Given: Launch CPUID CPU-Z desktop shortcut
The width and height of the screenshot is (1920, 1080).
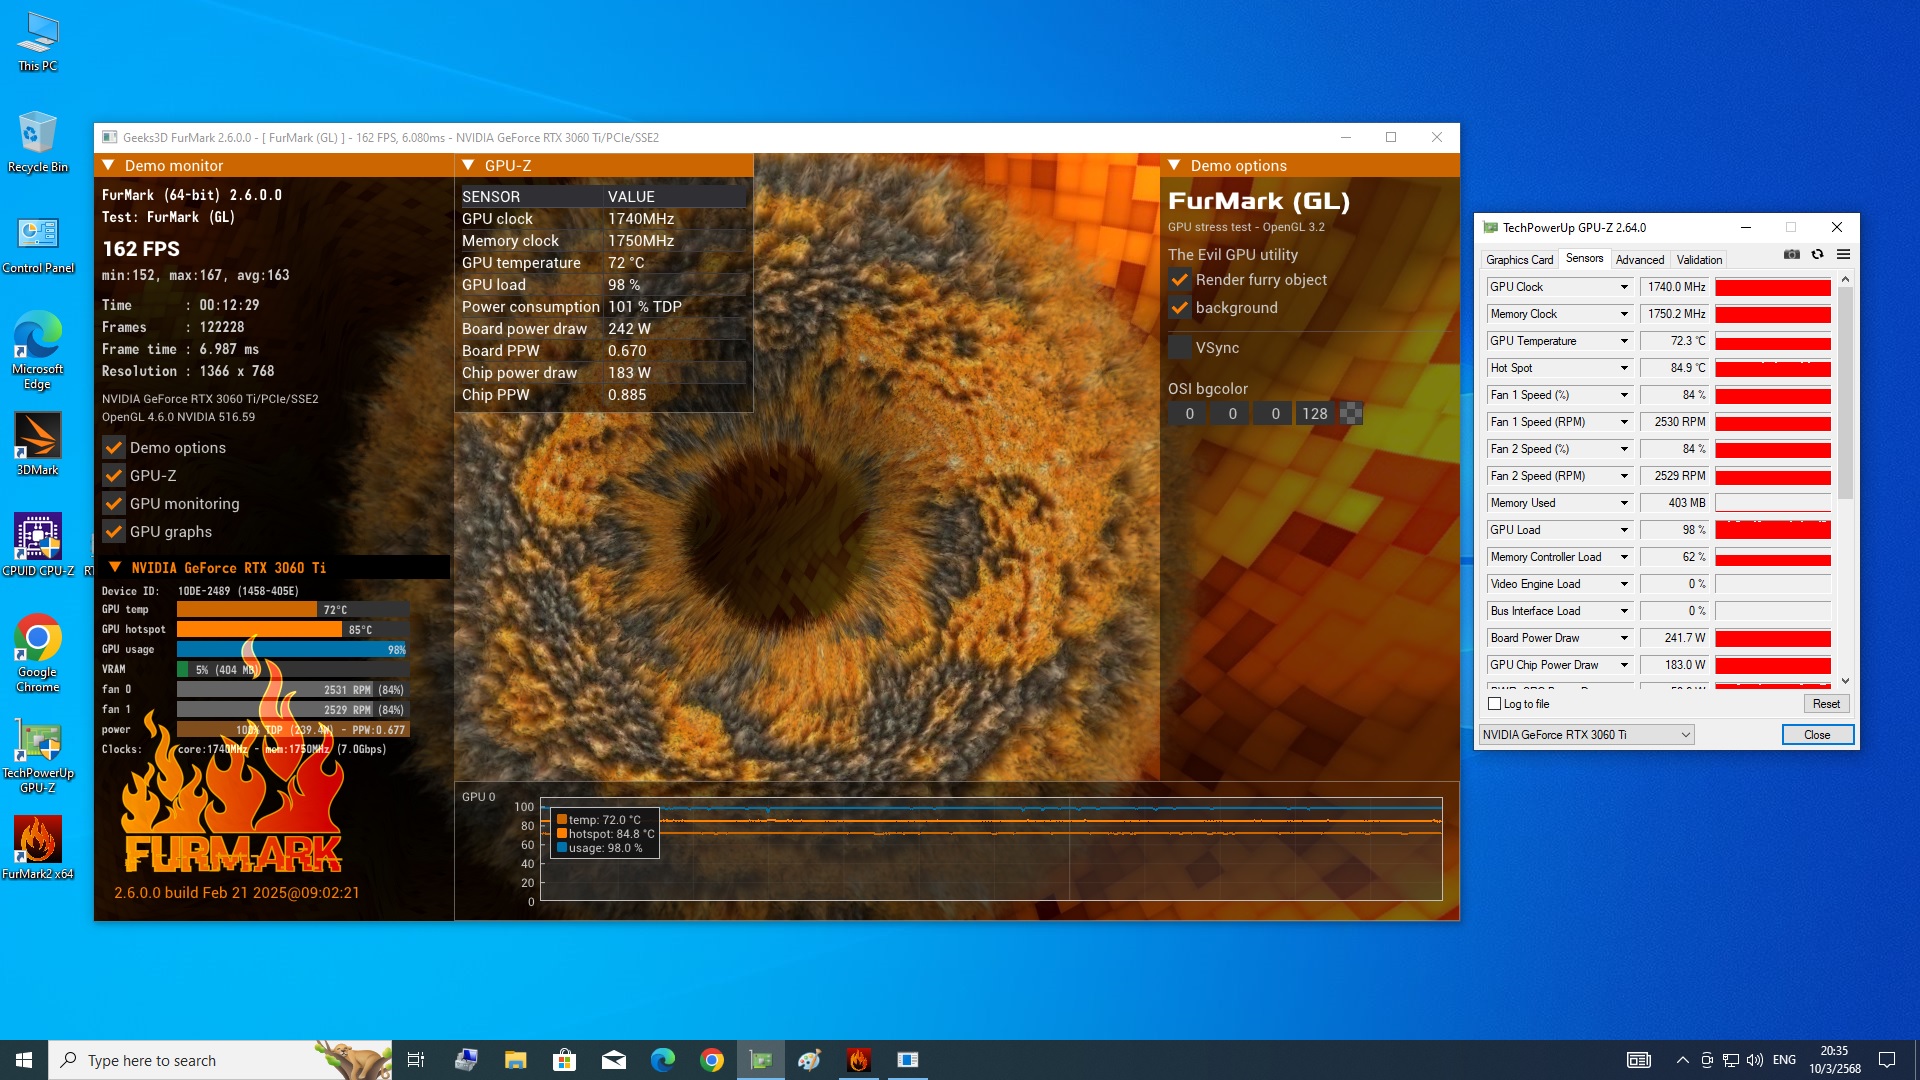Looking at the screenshot, I should (38, 545).
